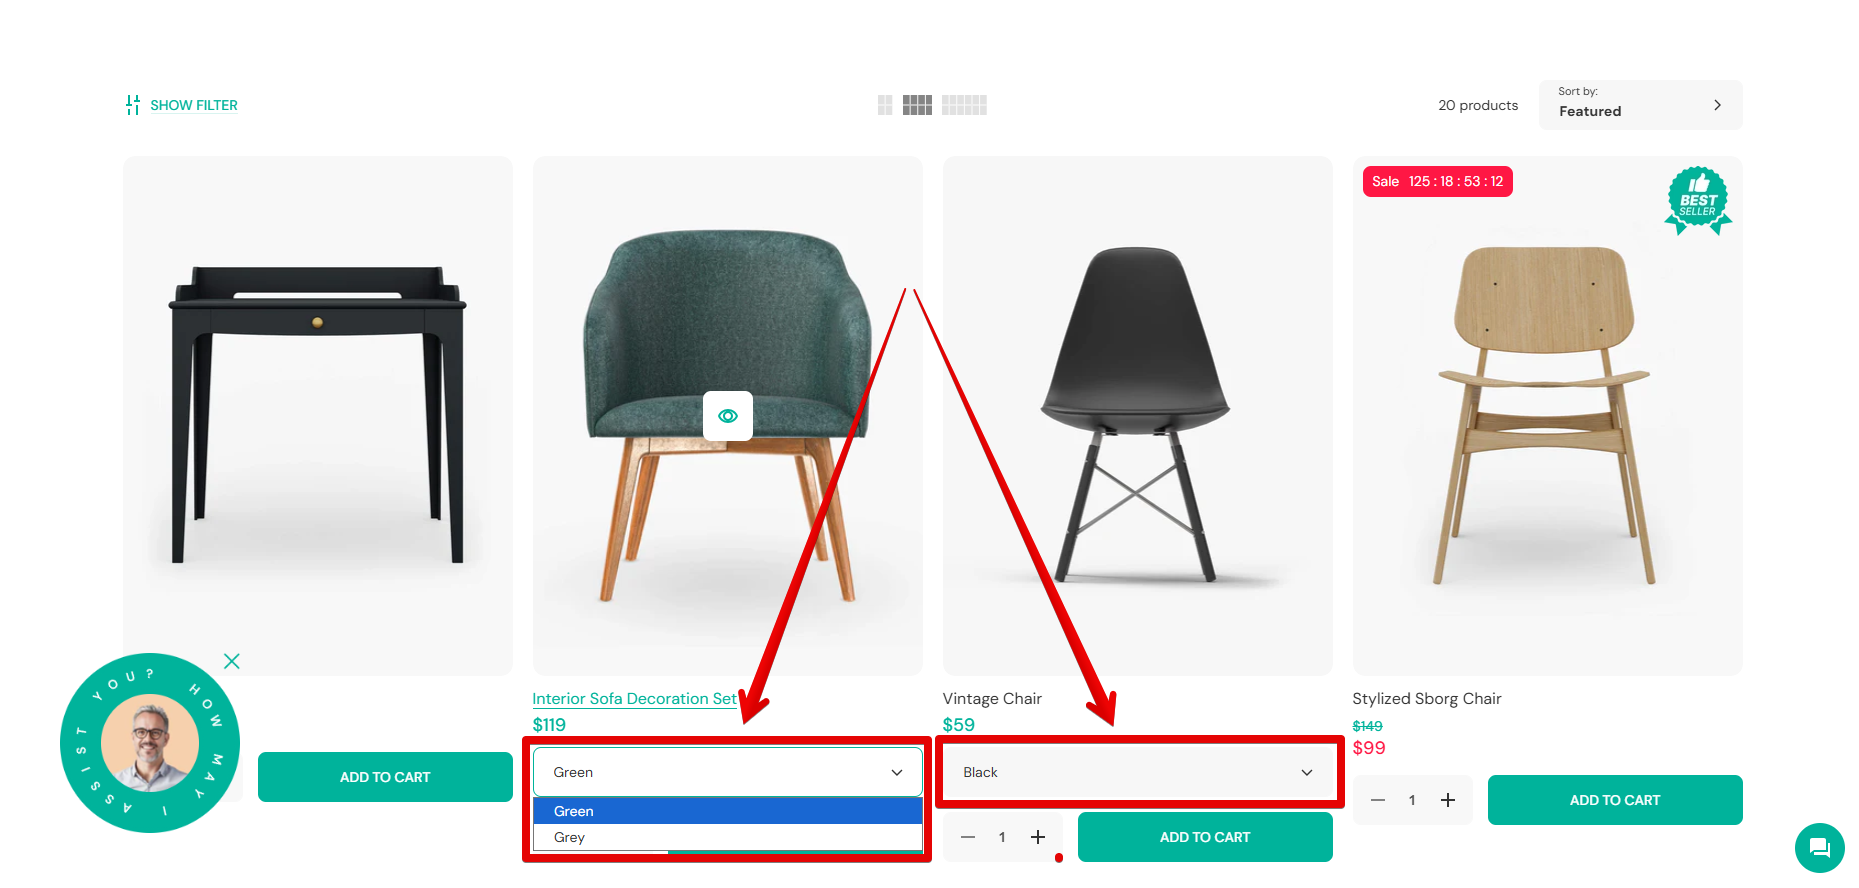Click the Best Seller badge
This screenshot has height=888, width=1859.
pyautogui.click(x=1698, y=200)
